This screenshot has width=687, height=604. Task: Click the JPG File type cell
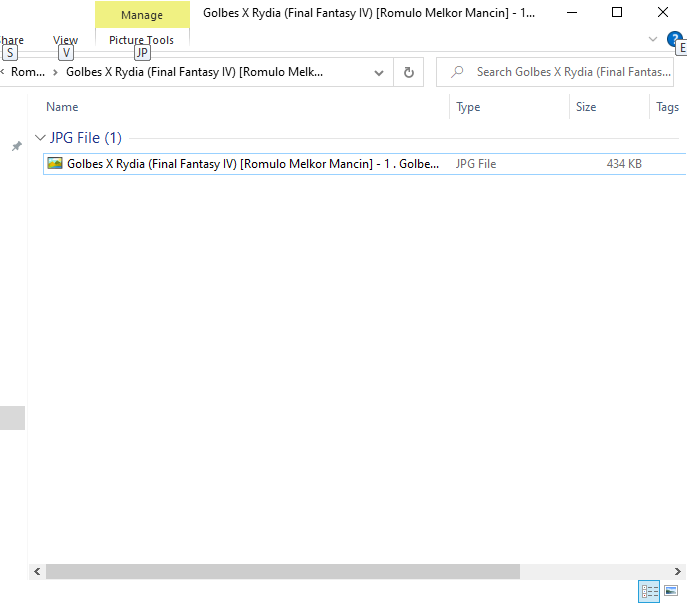pos(475,164)
